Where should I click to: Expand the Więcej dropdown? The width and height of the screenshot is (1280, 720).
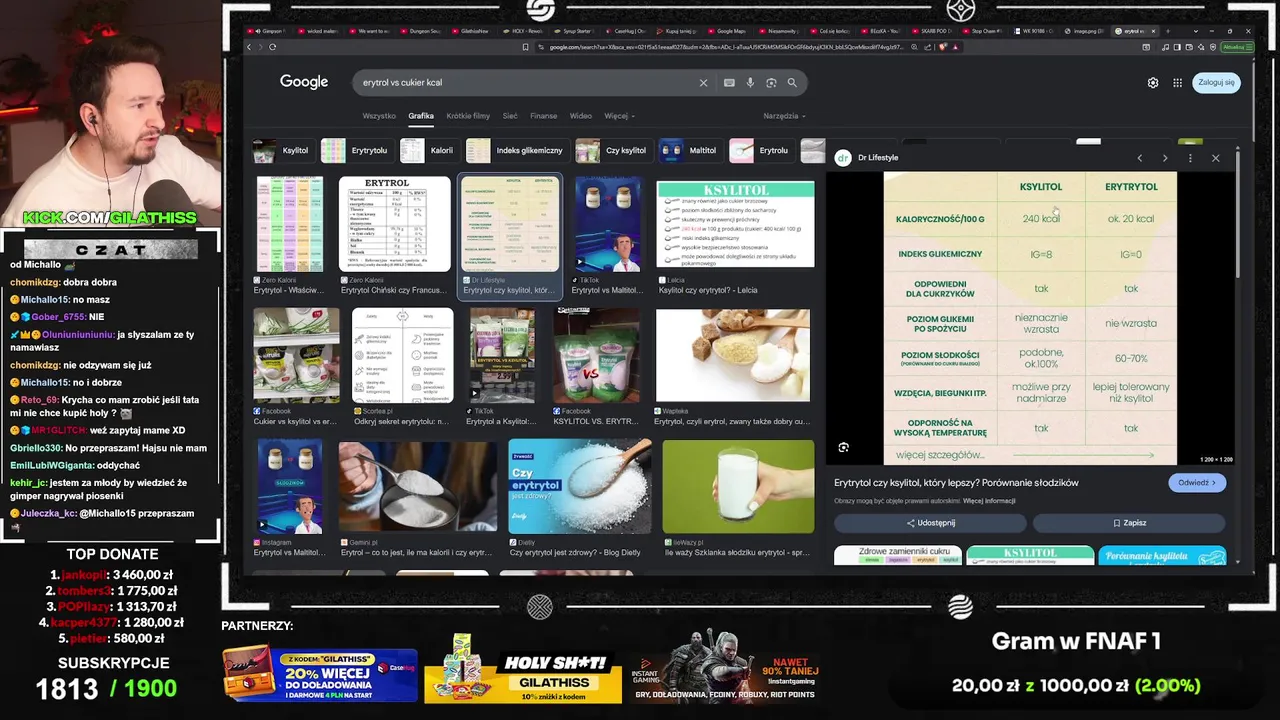(x=619, y=116)
